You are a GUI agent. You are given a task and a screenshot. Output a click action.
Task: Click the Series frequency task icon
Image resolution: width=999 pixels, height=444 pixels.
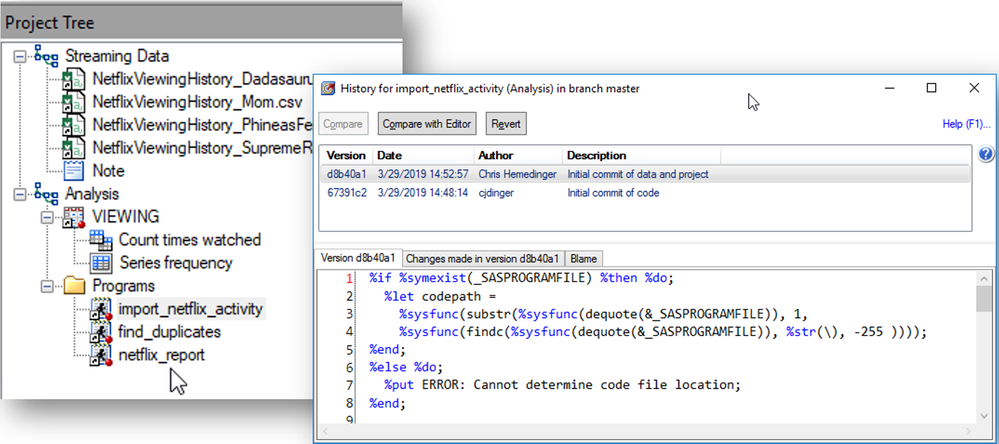pos(100,263)
